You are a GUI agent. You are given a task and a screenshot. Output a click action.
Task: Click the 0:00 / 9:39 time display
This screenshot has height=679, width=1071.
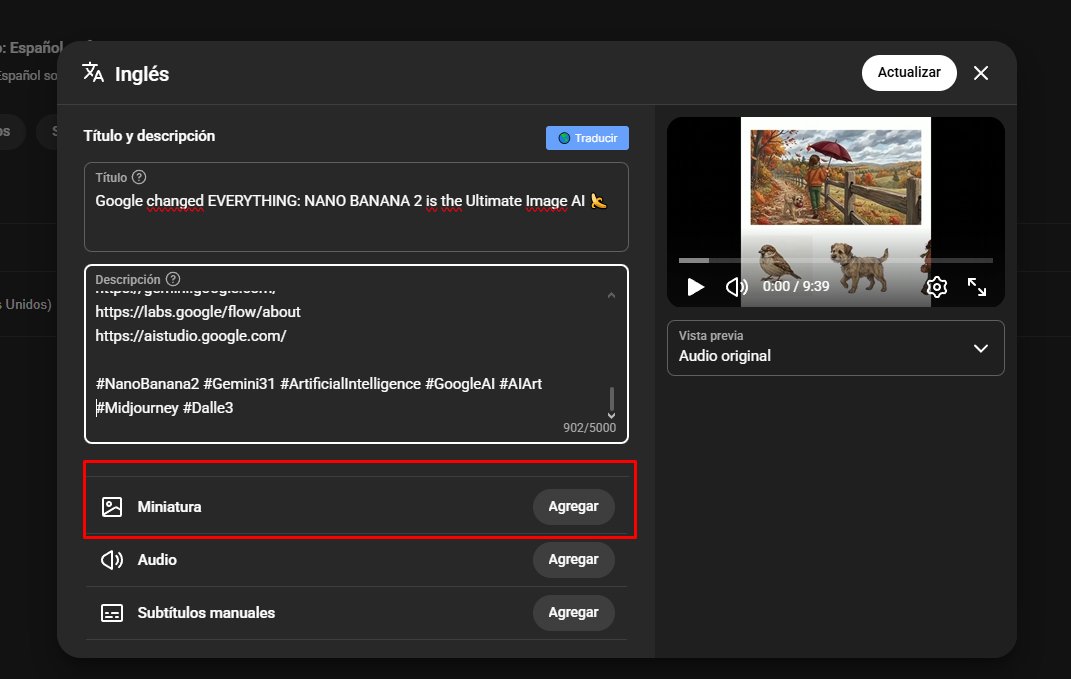pyautogui.click(x=796, y=286)
